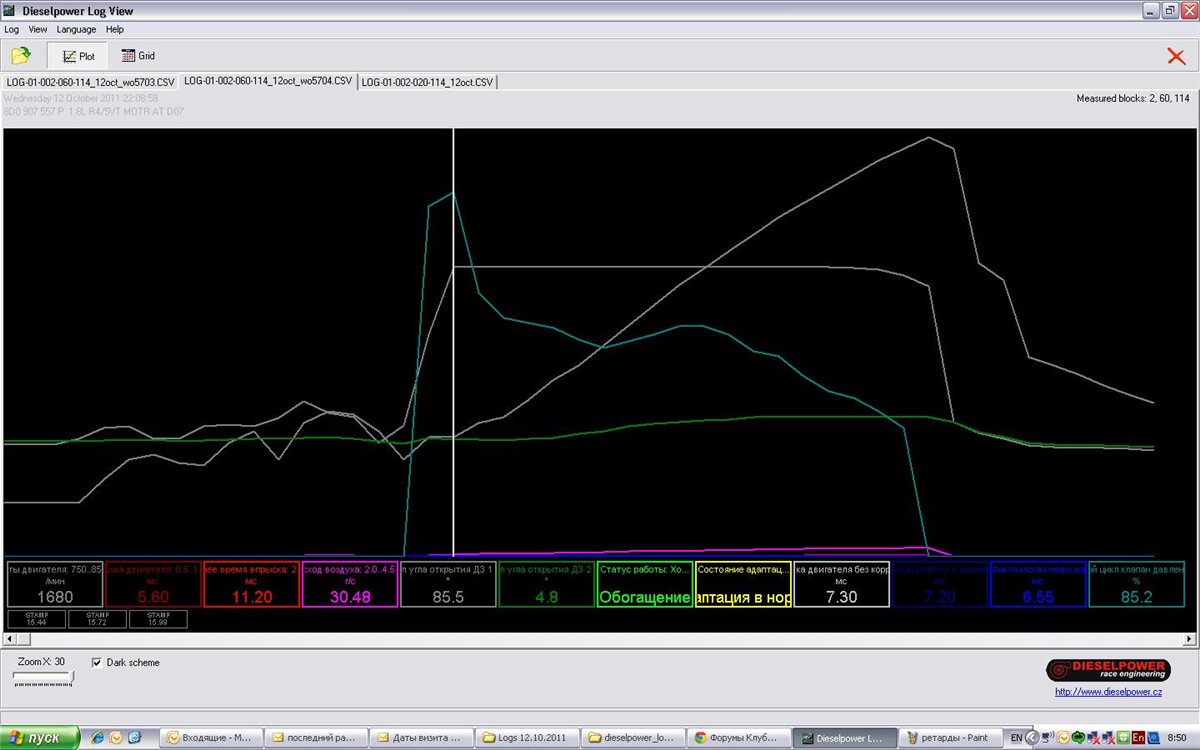The width and height of the screenshot is (1200, 750).
Task: Toggle the dark blue 7.20 channel box
Action: [x=940, y=584]
